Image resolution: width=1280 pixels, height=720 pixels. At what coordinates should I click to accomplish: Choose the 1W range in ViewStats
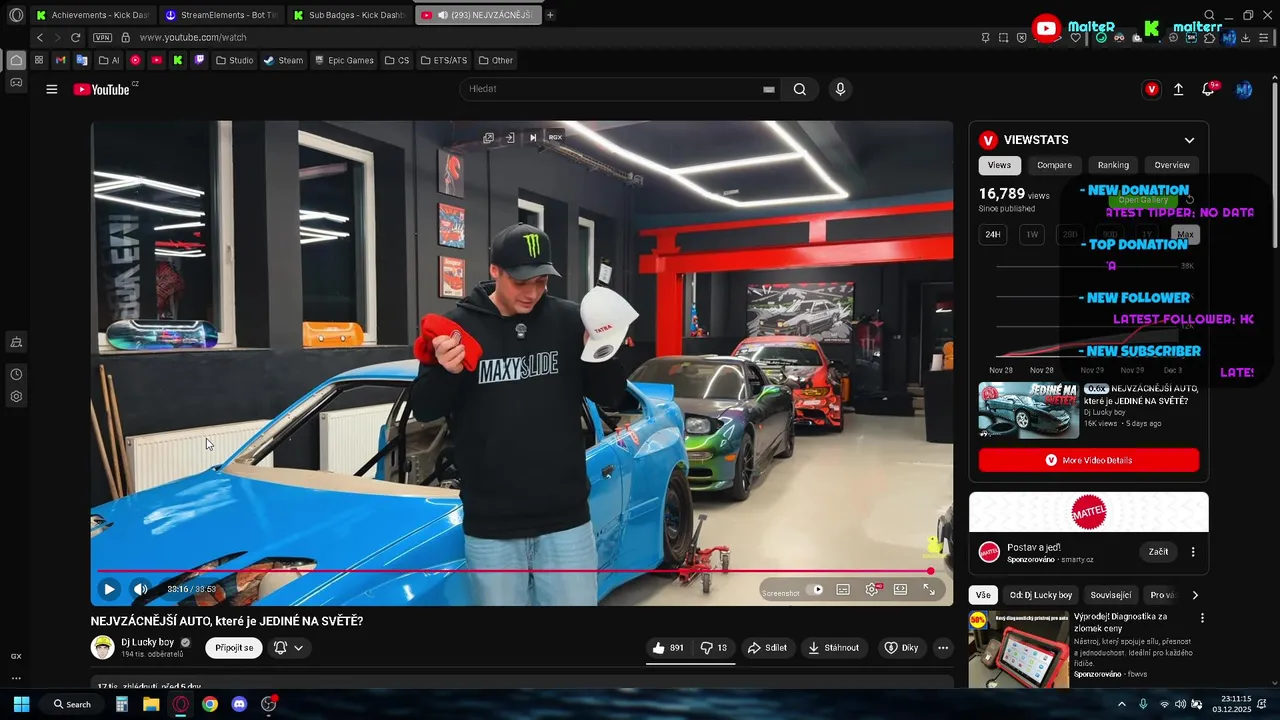pyautogui.click(x=1032, y=235)
